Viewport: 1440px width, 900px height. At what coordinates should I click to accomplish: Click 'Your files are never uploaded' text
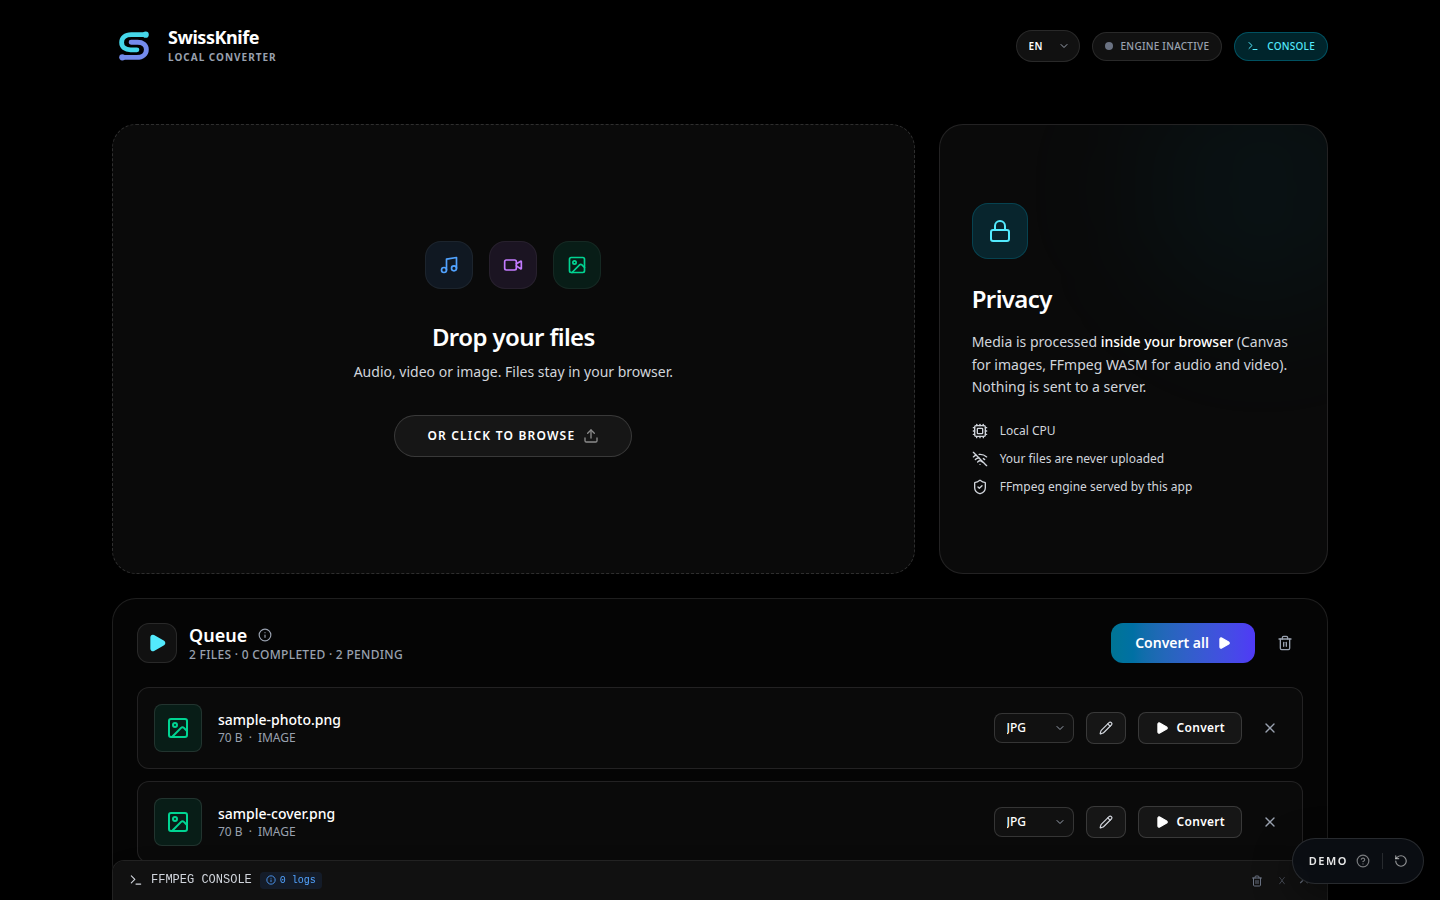1081,459
